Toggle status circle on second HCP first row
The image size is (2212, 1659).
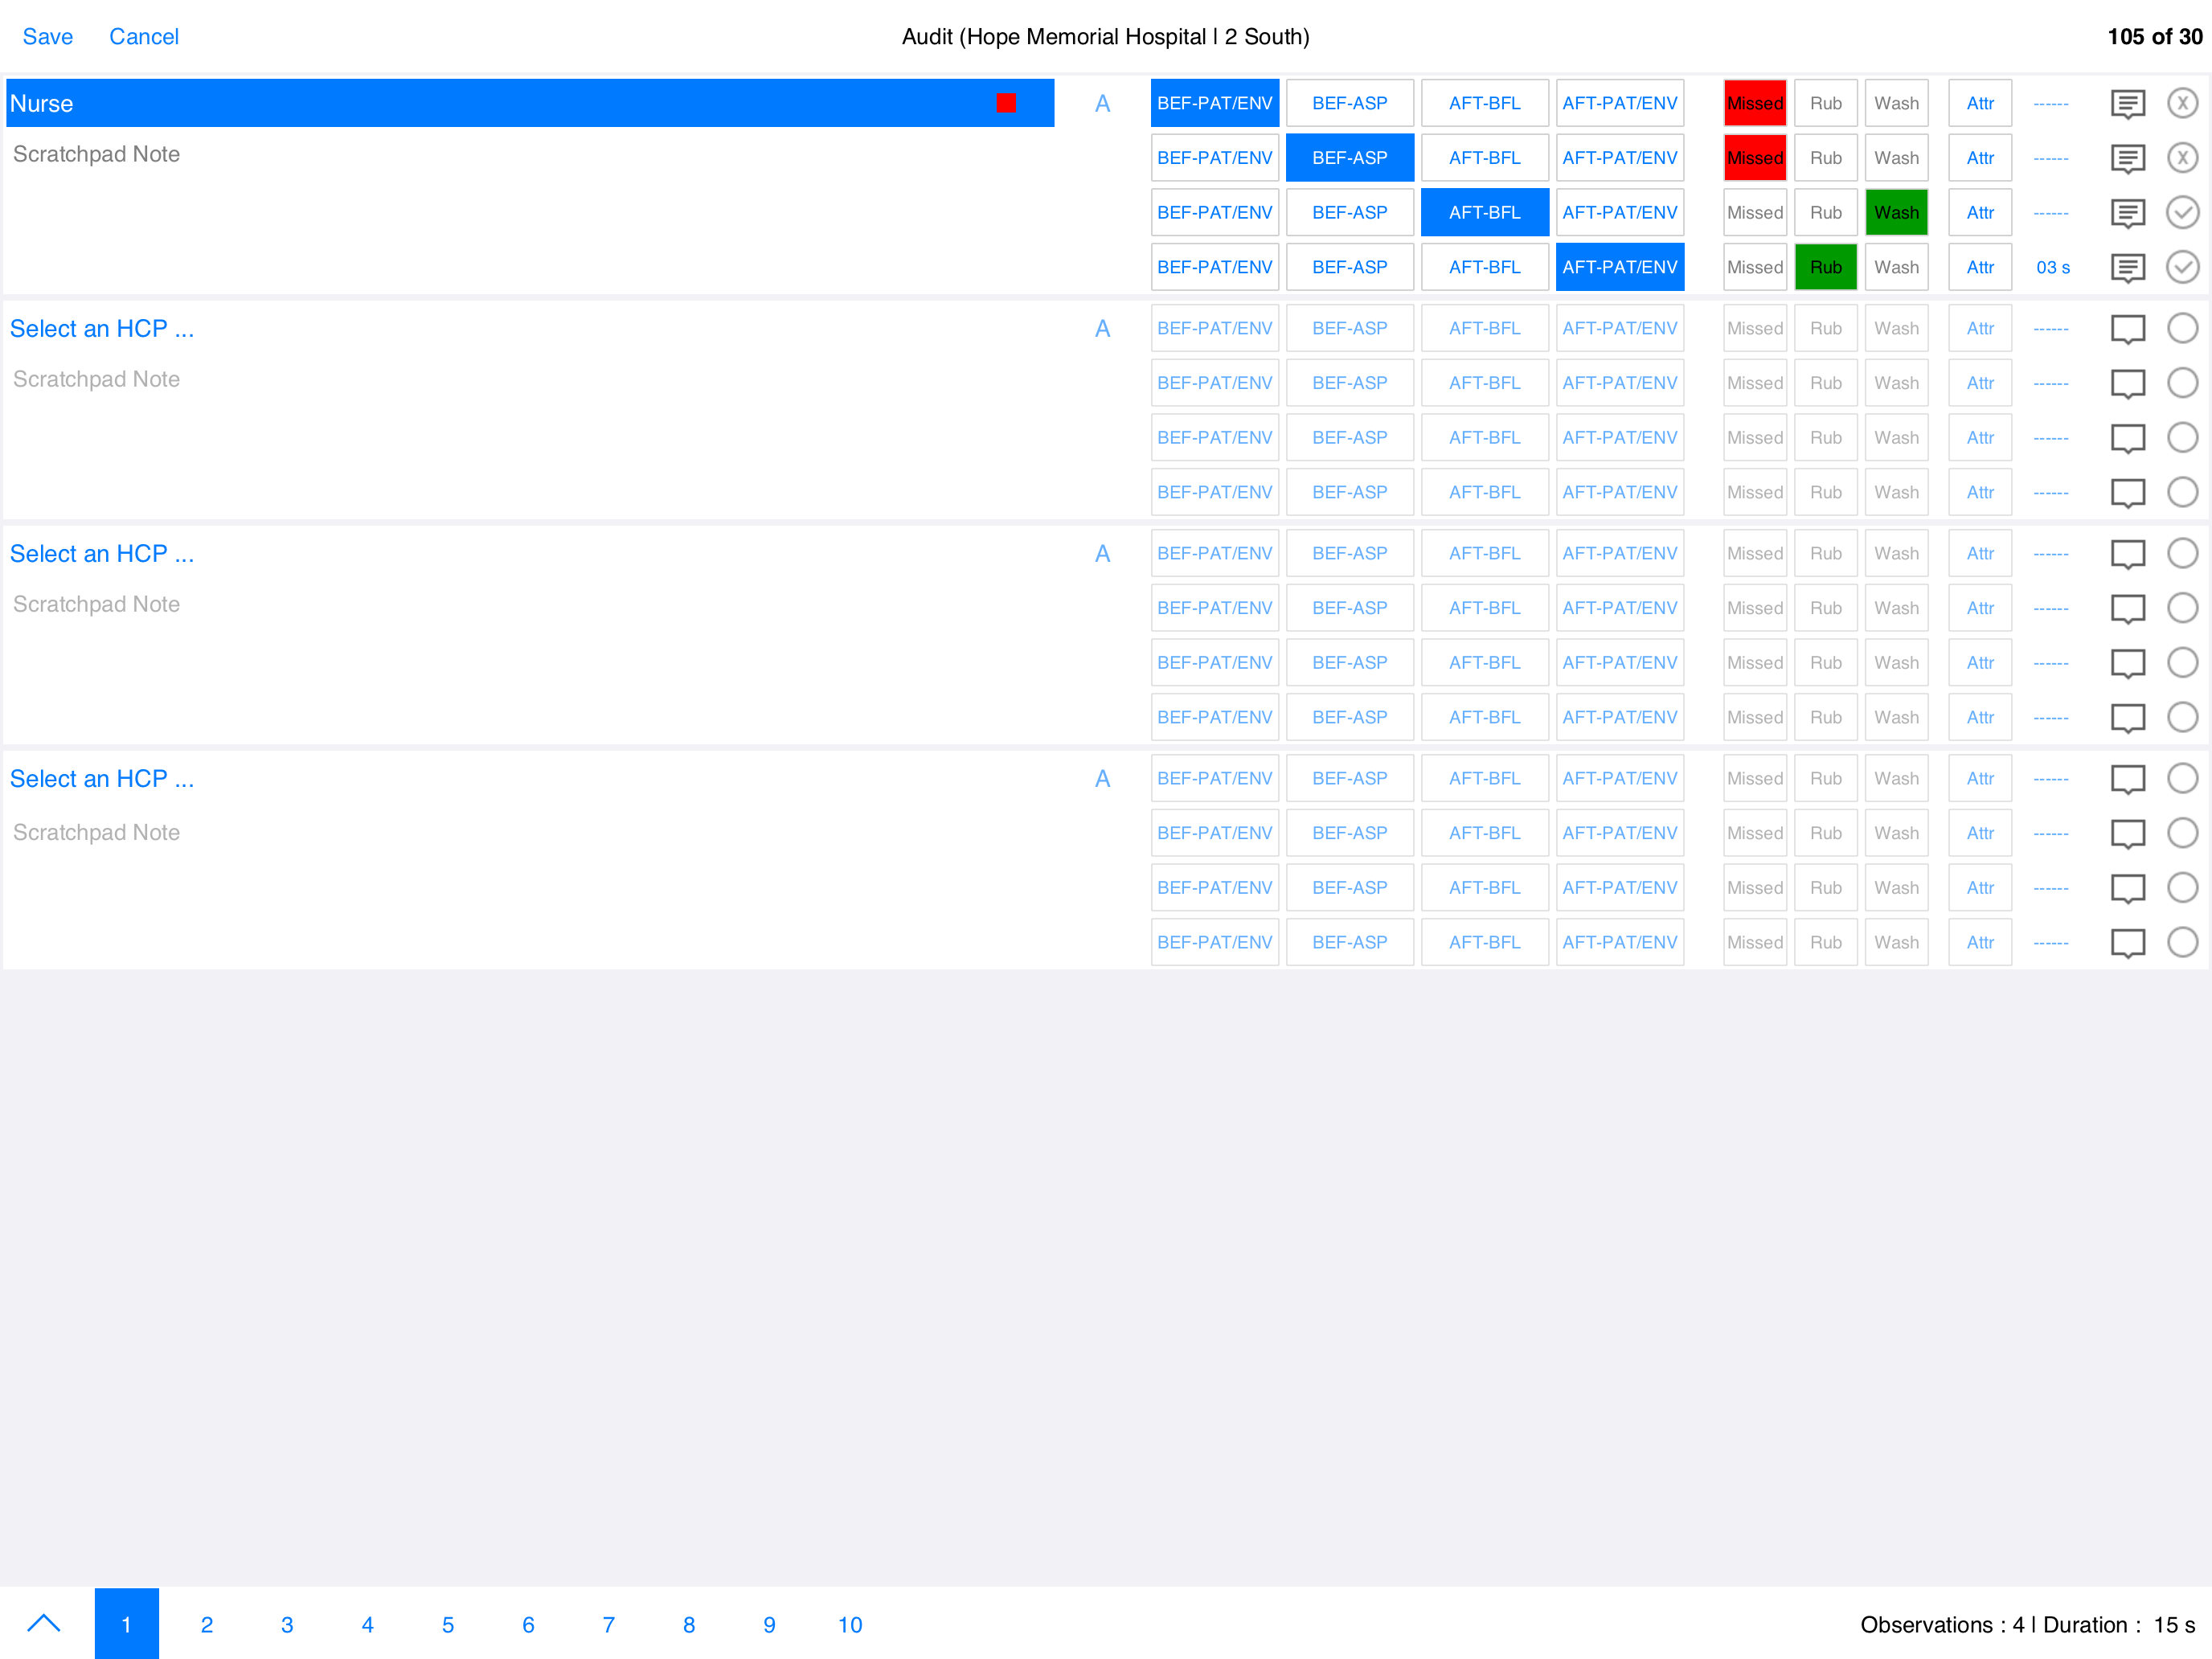2182,328
